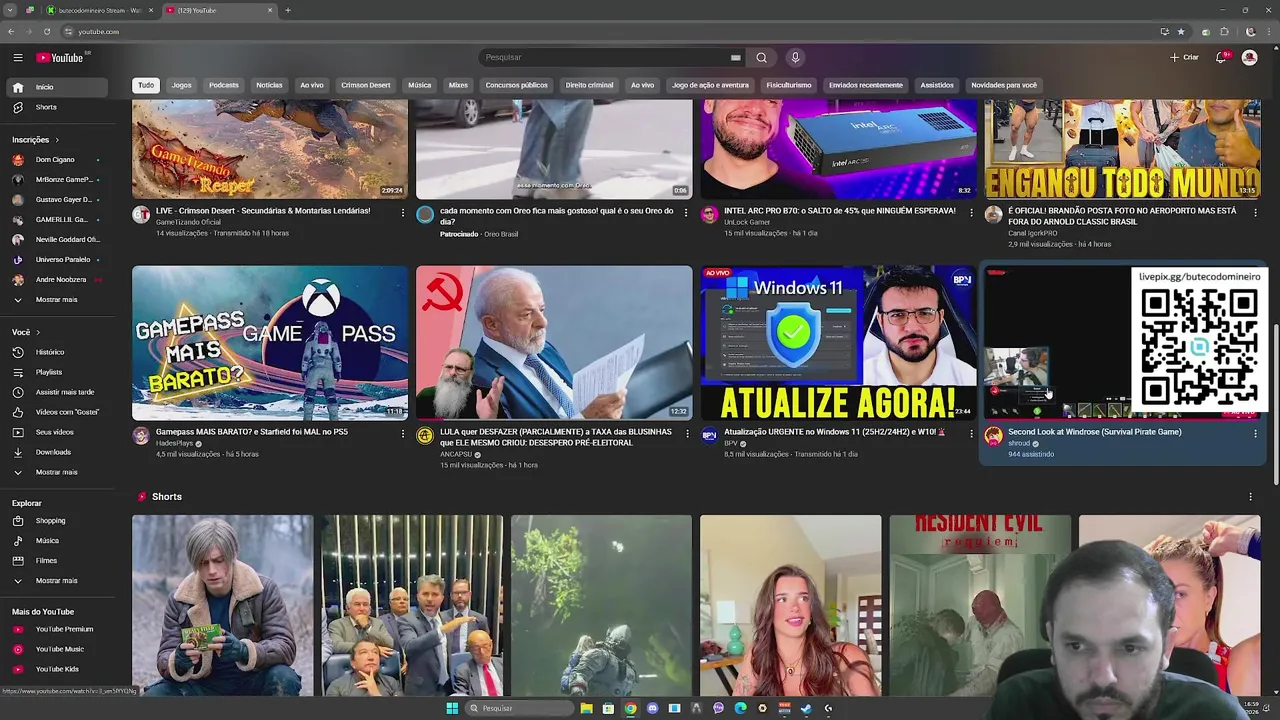Select the Crimson Desert filter chip
This screenshot has width=1280, height=720.
pos(366,85)
